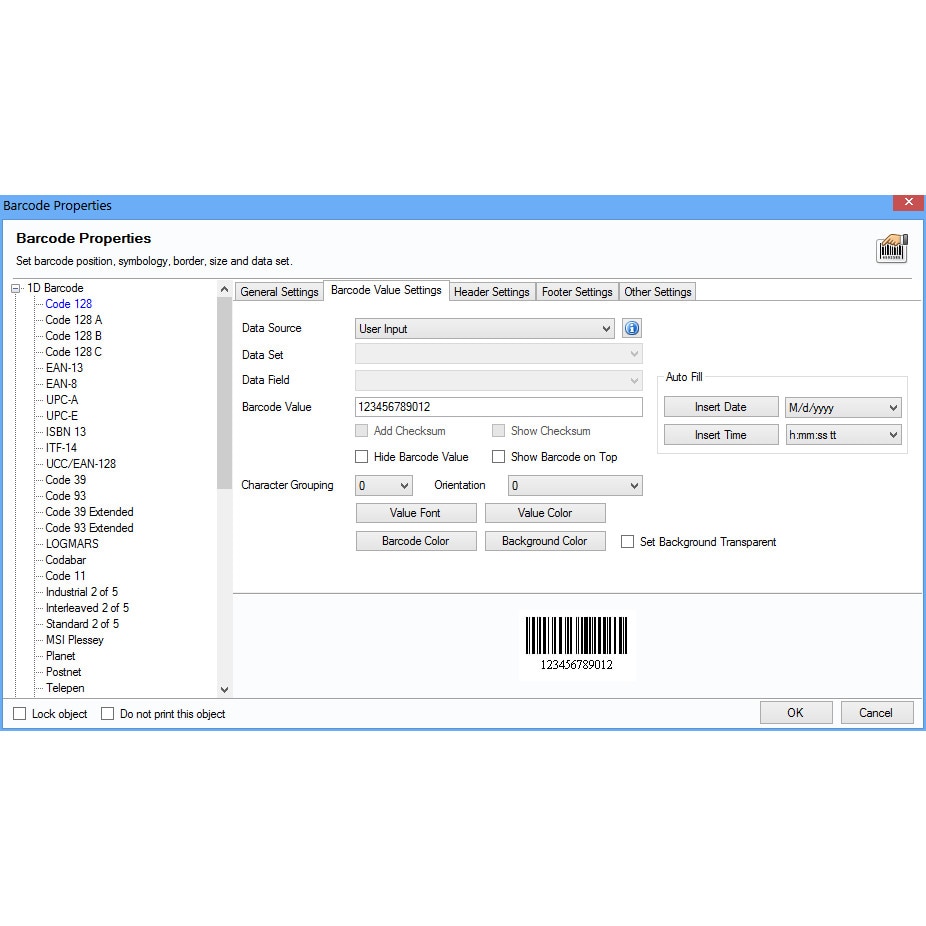Click the info icon next to Data Source

(631, 328)
